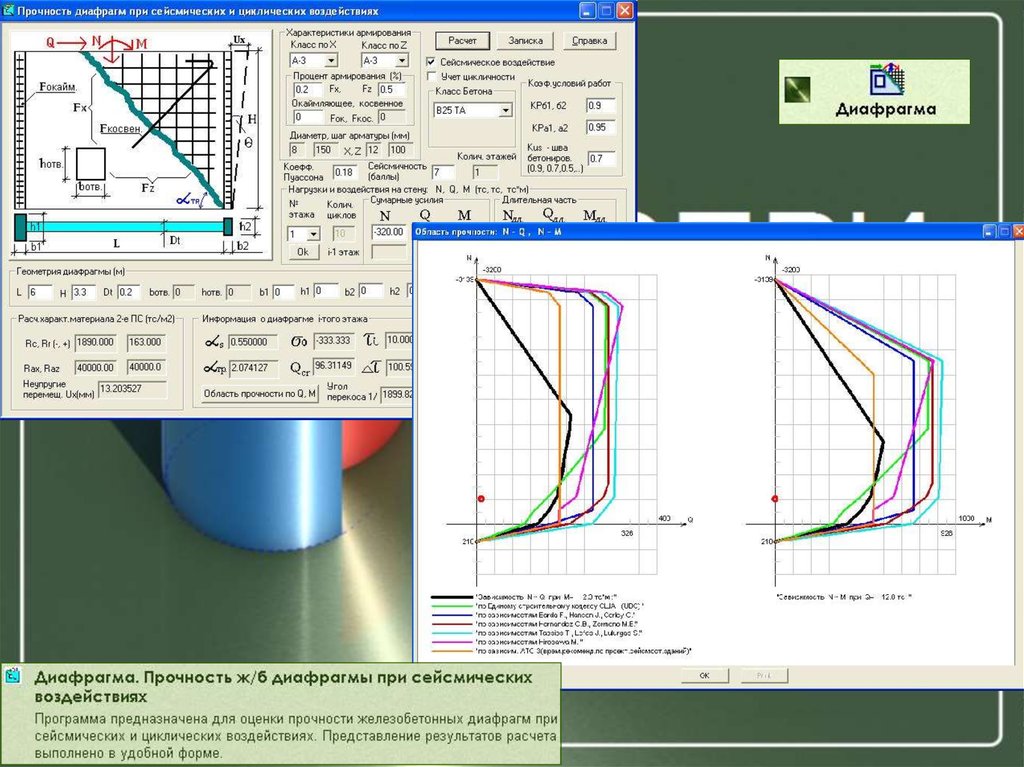The width and height of the screenshot is (1024, 767).
Task: Click the Область прочности по Q, M button
Action: tap(259, 394)
